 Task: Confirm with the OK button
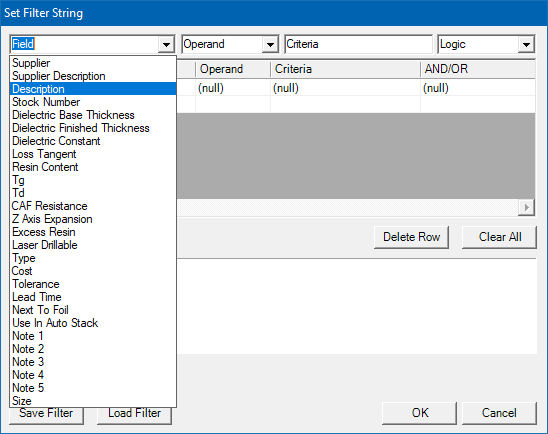(419, 413)
